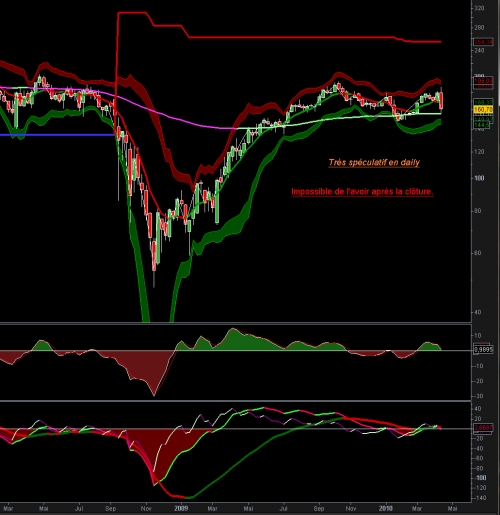Select the 'Nov' label before 2009 on time axis

[146, 508]
